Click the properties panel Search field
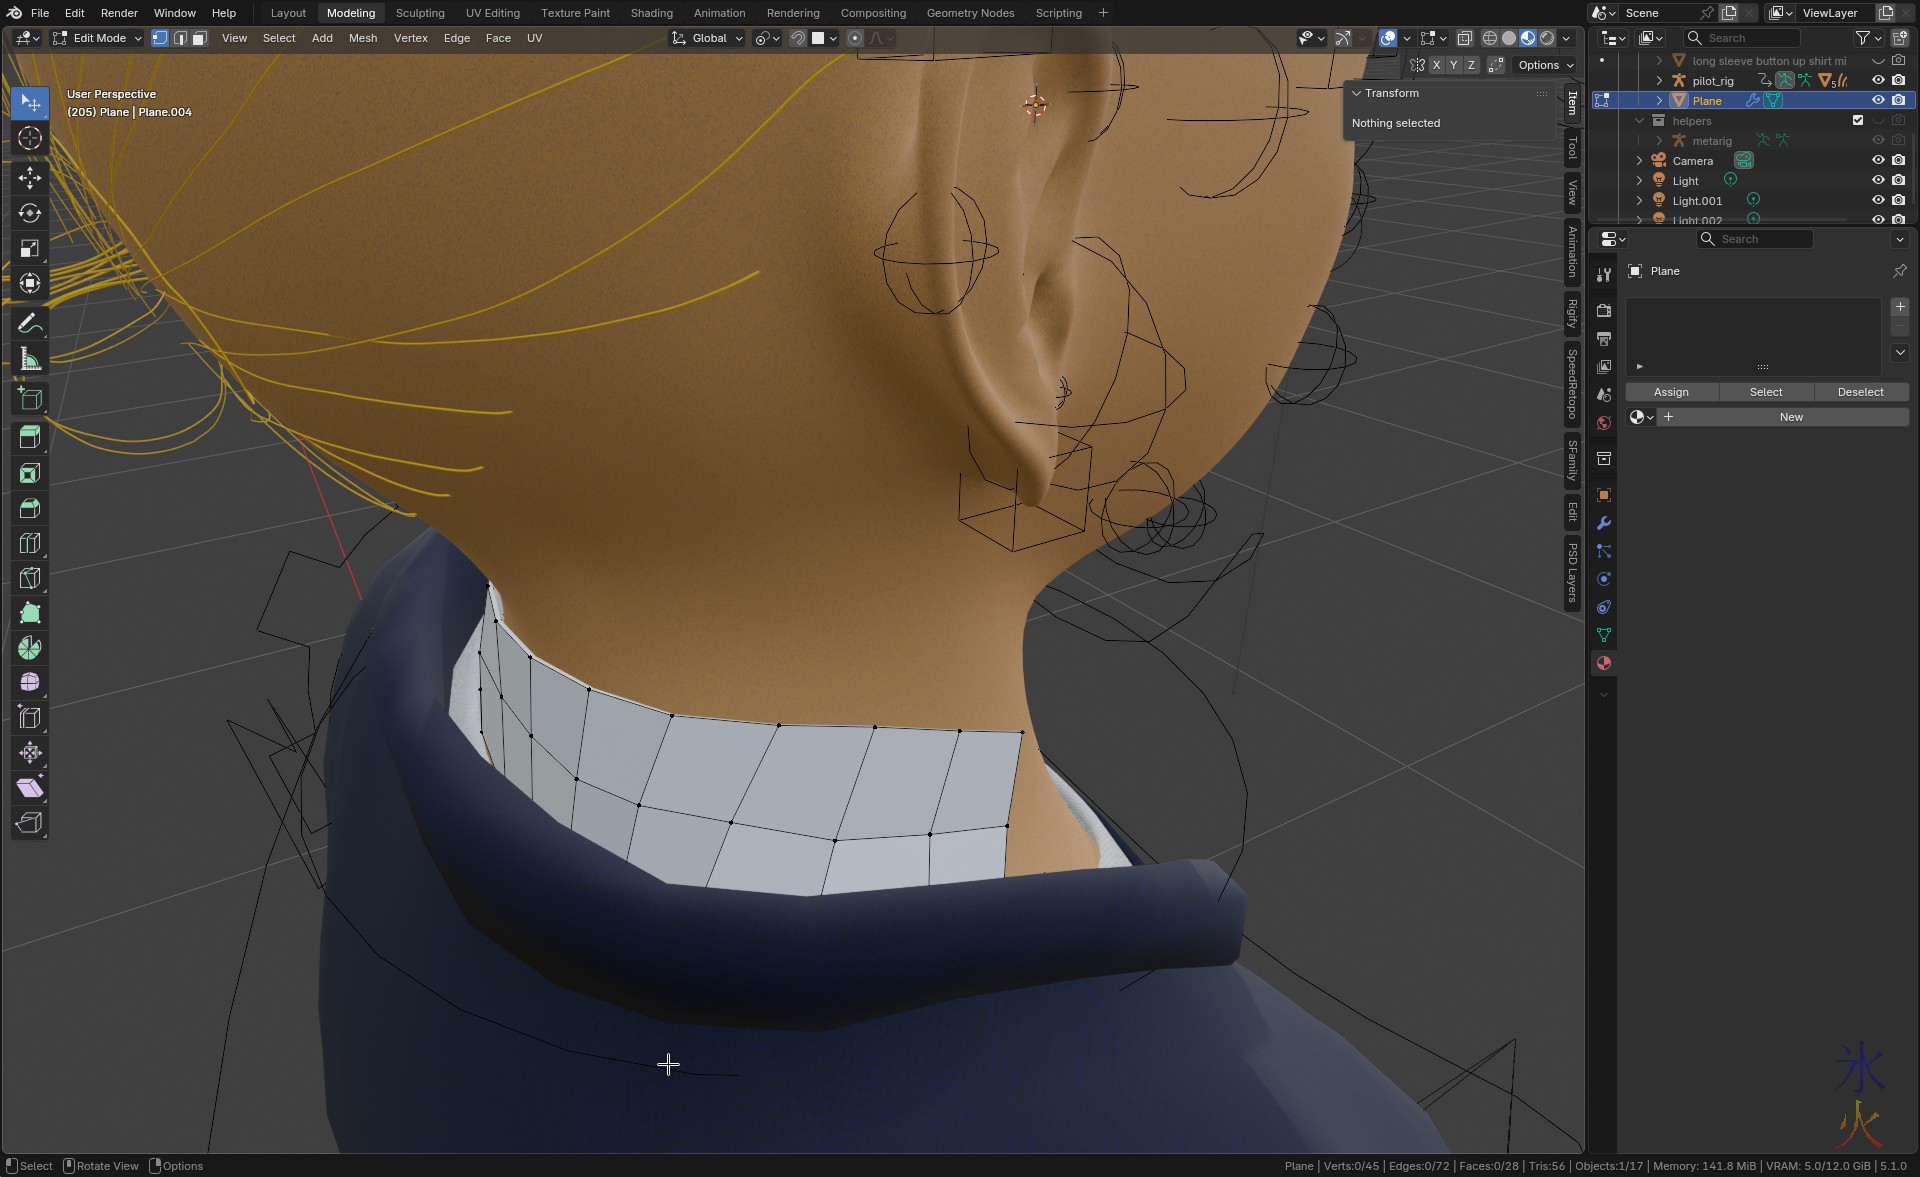 [x=1756, y=239]
